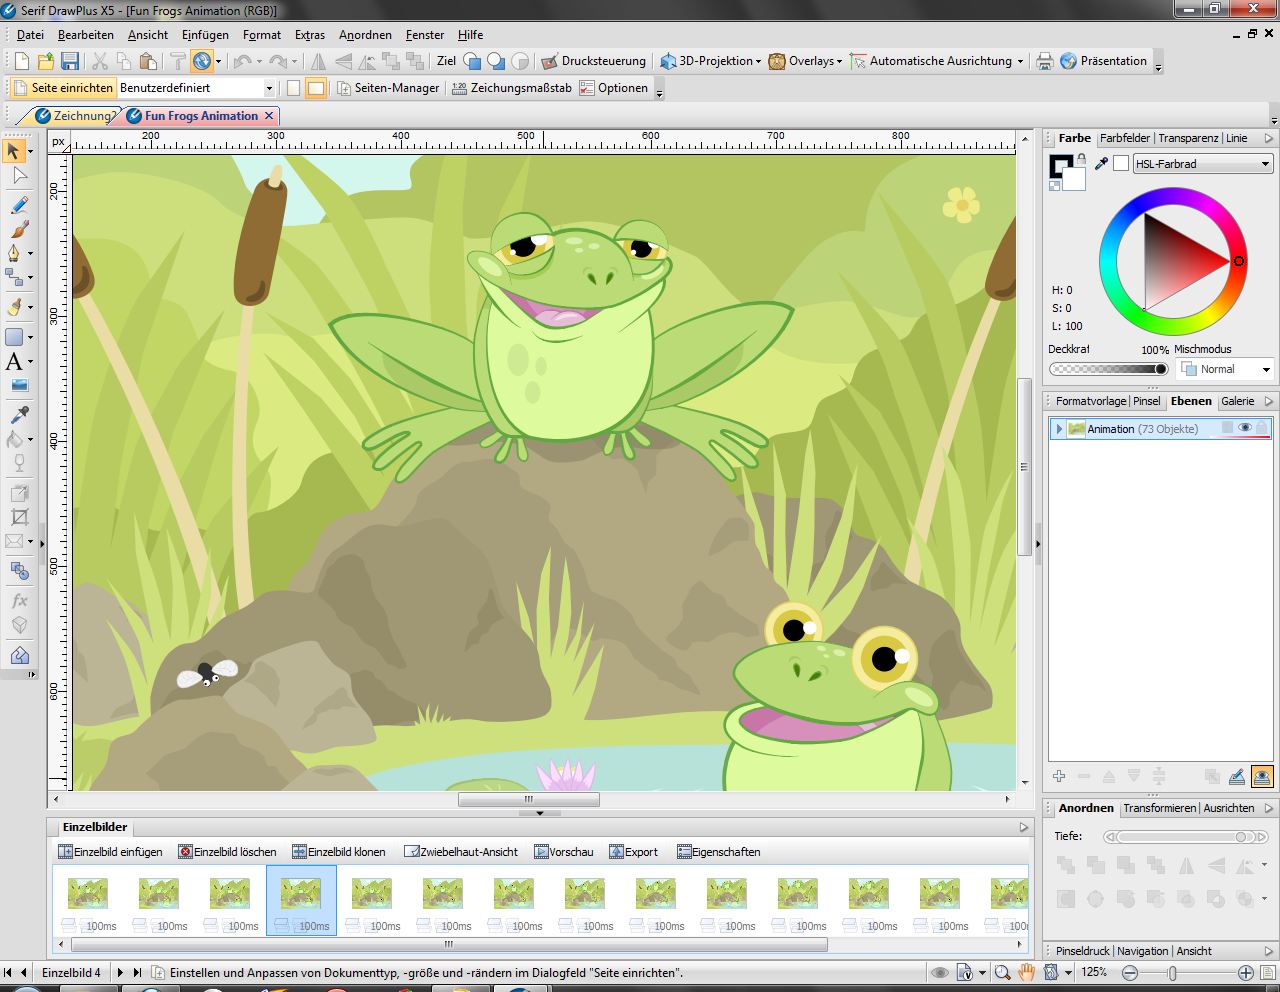
Task: Click the Deckkraft opacity slider
Action: (x=1108, y=369)
